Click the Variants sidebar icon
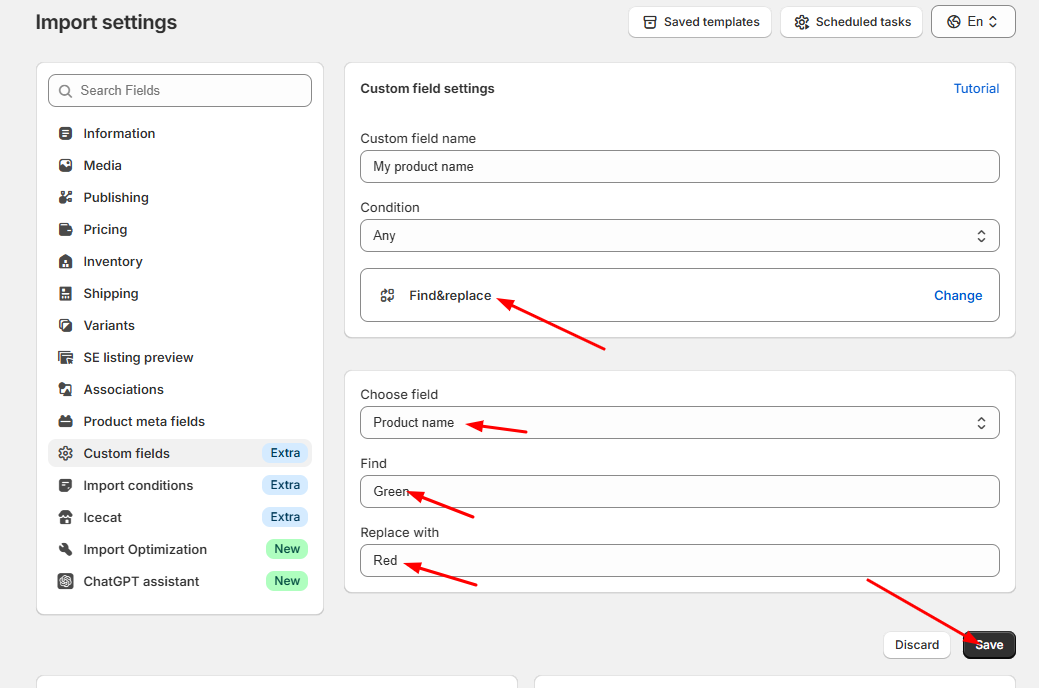The height and width of the screenshot is (688, 1039). click(66, 325)
